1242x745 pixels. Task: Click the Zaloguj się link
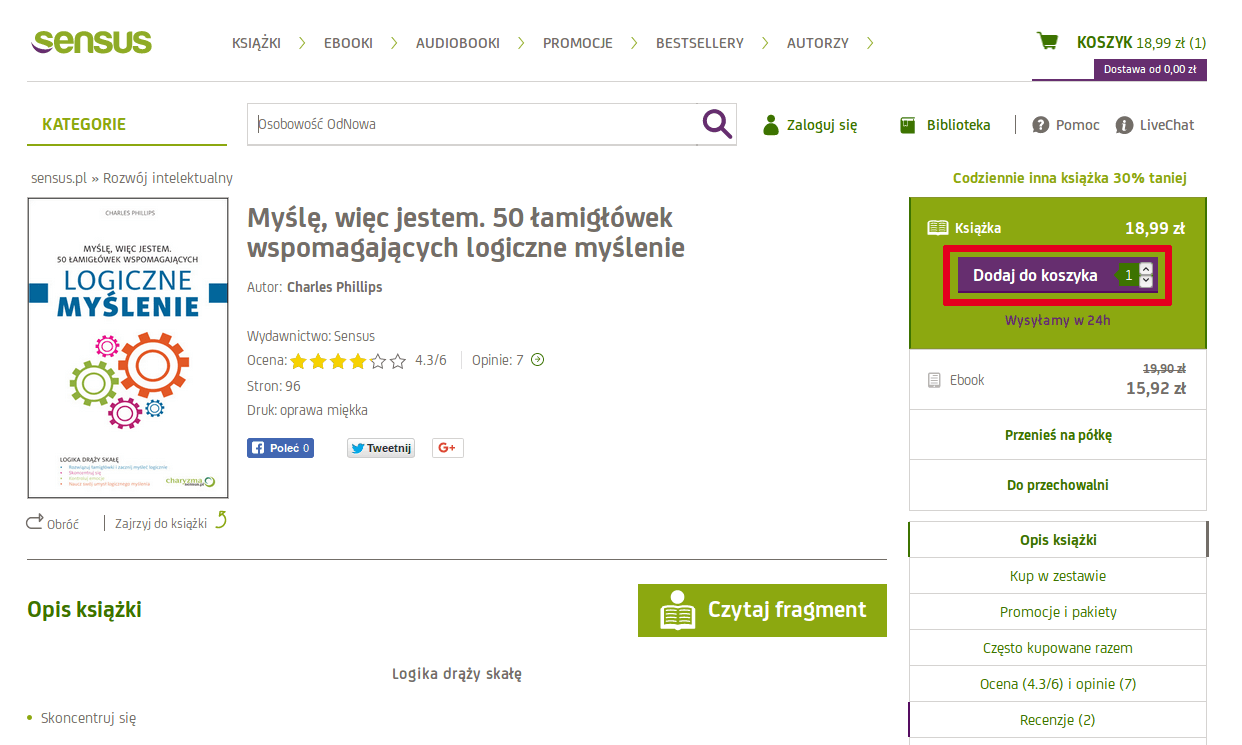click(x=822, y=125)
